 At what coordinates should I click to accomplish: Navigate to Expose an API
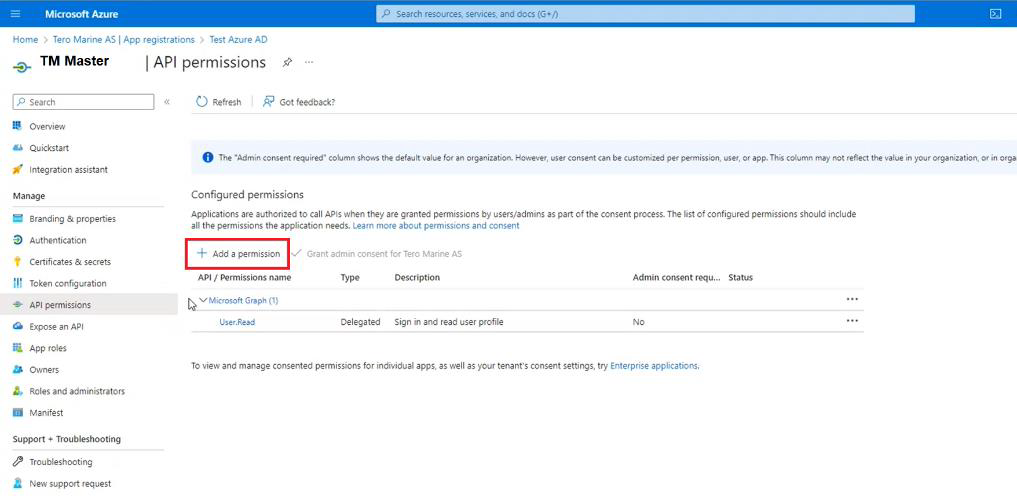click(56, 326)
